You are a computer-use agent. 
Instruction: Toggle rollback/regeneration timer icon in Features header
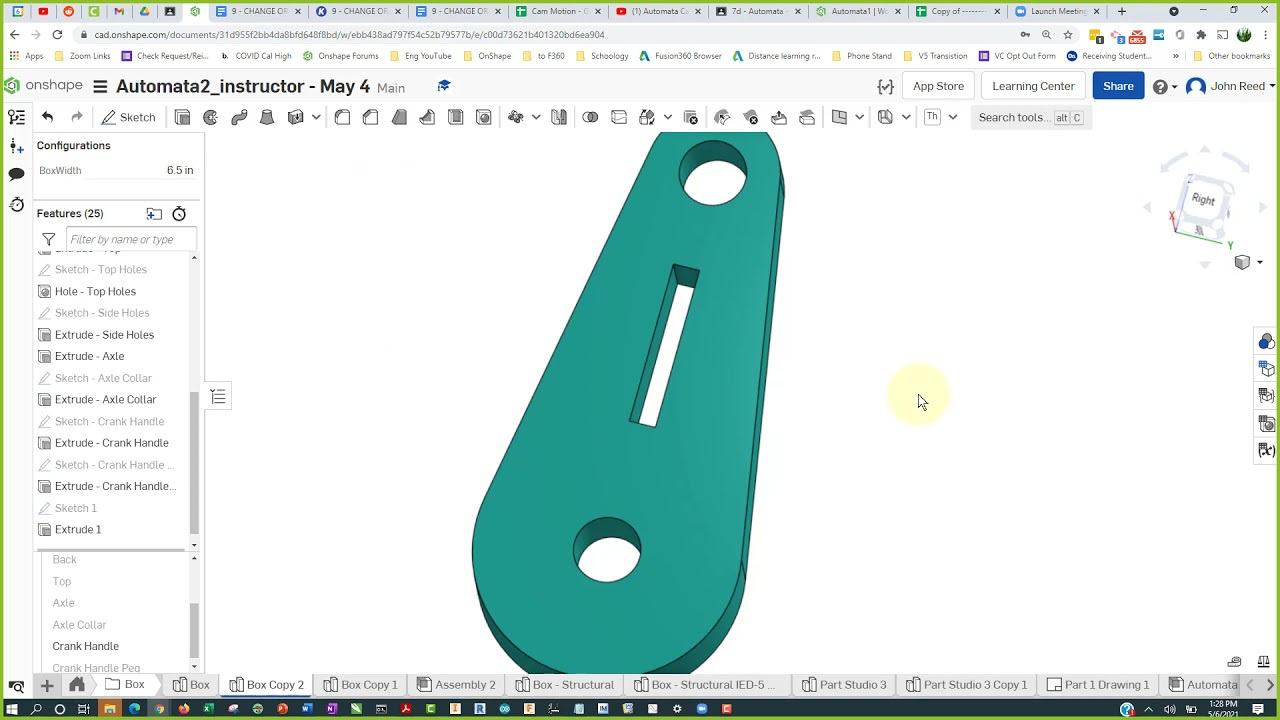[179, 213]
